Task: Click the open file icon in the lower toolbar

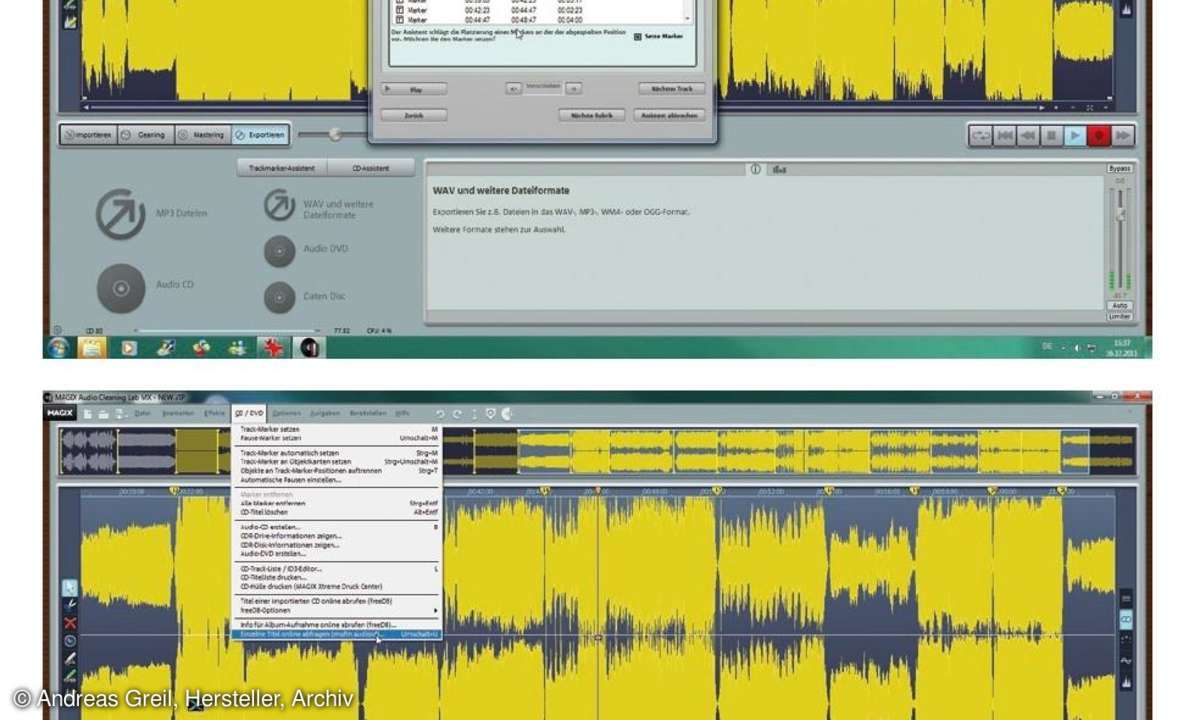Action: pyautogui.click(x=104, y=412)
